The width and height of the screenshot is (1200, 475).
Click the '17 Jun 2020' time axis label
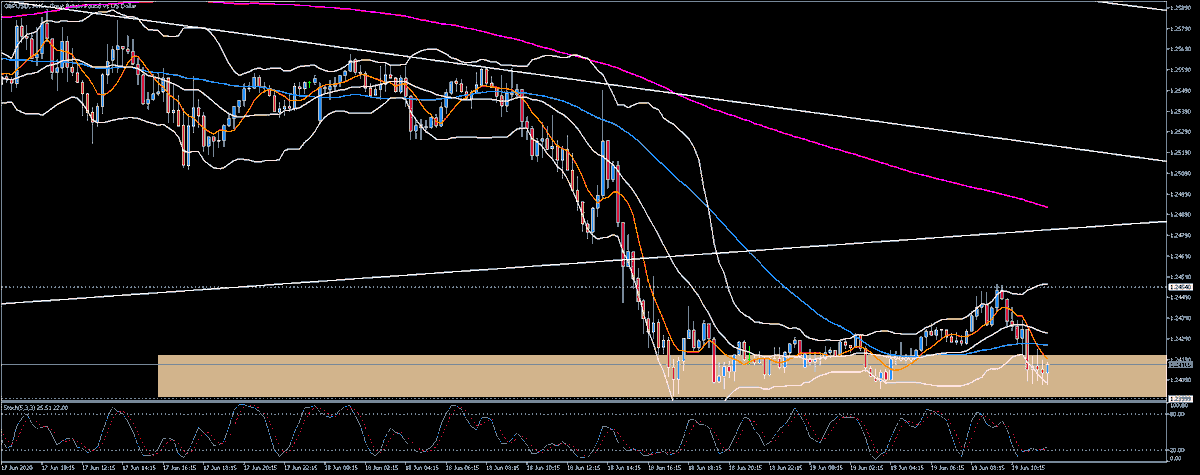(x=19, y=468)
